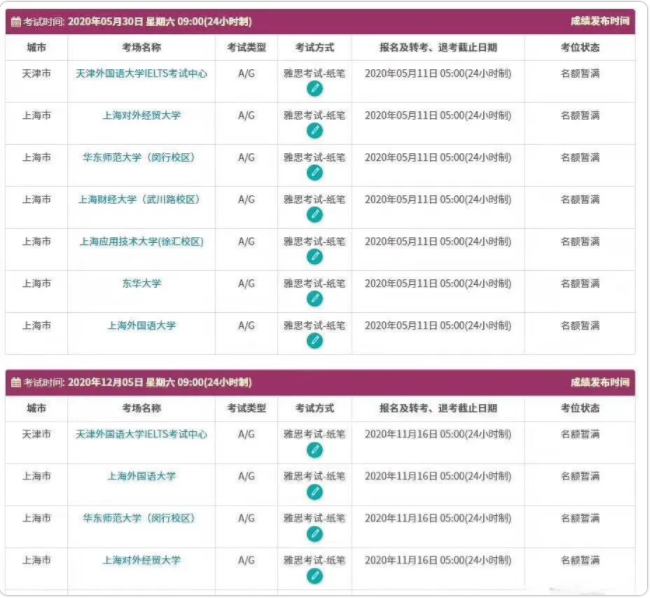Click pencil icon in 上海外国语大学 row, 12月05日 table
The width and height of the screenshot is (650, 598).
pos(315,492)
